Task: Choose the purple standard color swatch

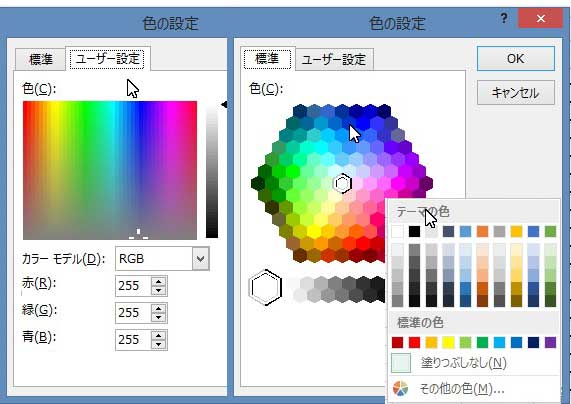Action: (x=550, y=342)
